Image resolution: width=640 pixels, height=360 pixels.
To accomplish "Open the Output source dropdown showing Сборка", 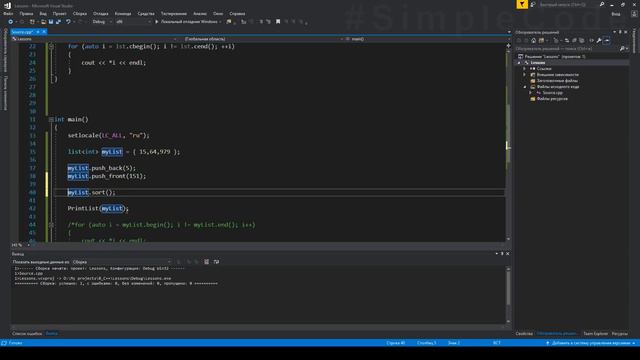I will (122, 262).
